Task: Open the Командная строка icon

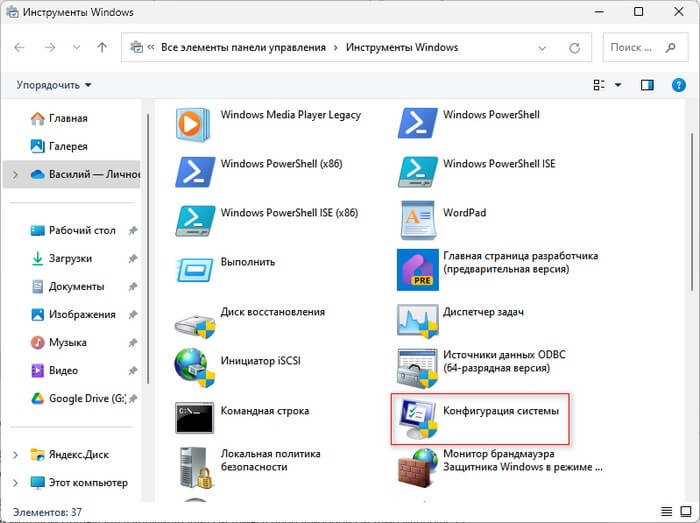Action: (194, 418)
